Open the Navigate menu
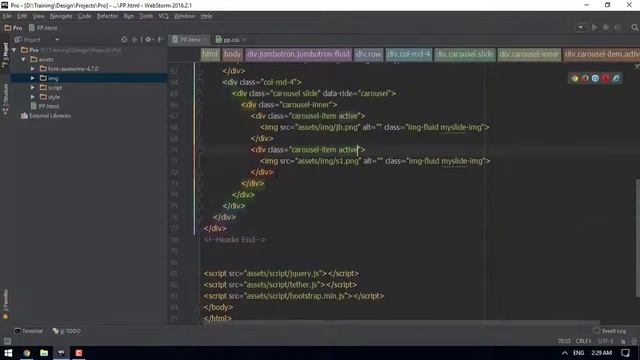 (61, 16)
